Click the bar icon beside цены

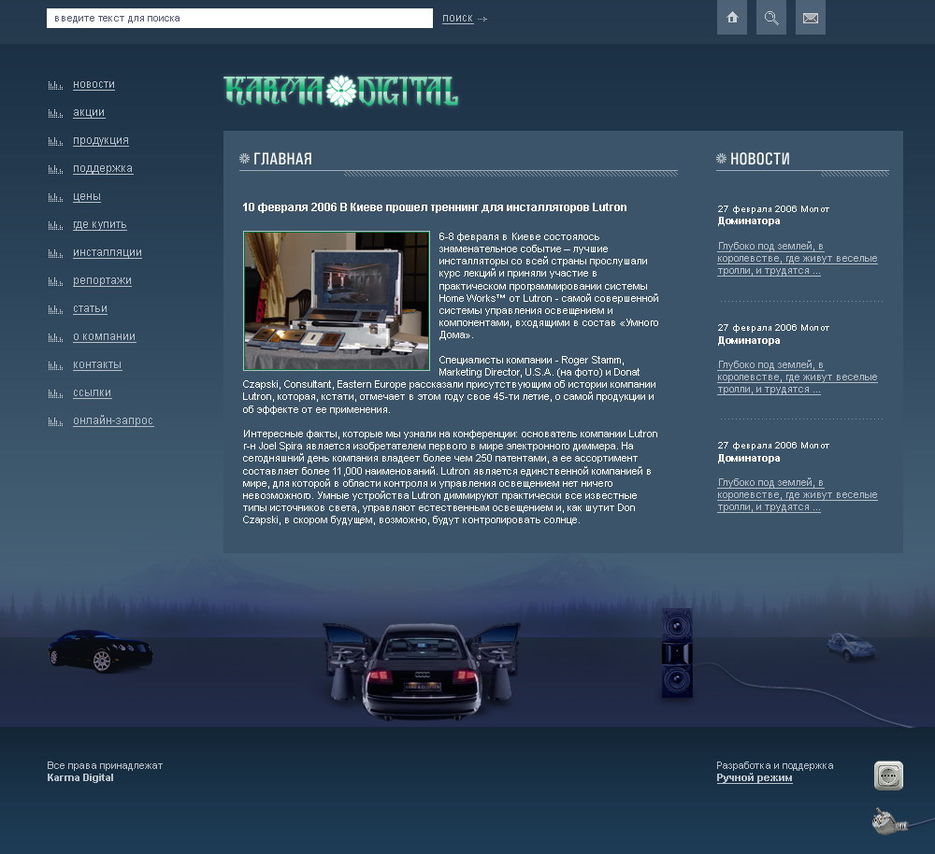[55, 197]
